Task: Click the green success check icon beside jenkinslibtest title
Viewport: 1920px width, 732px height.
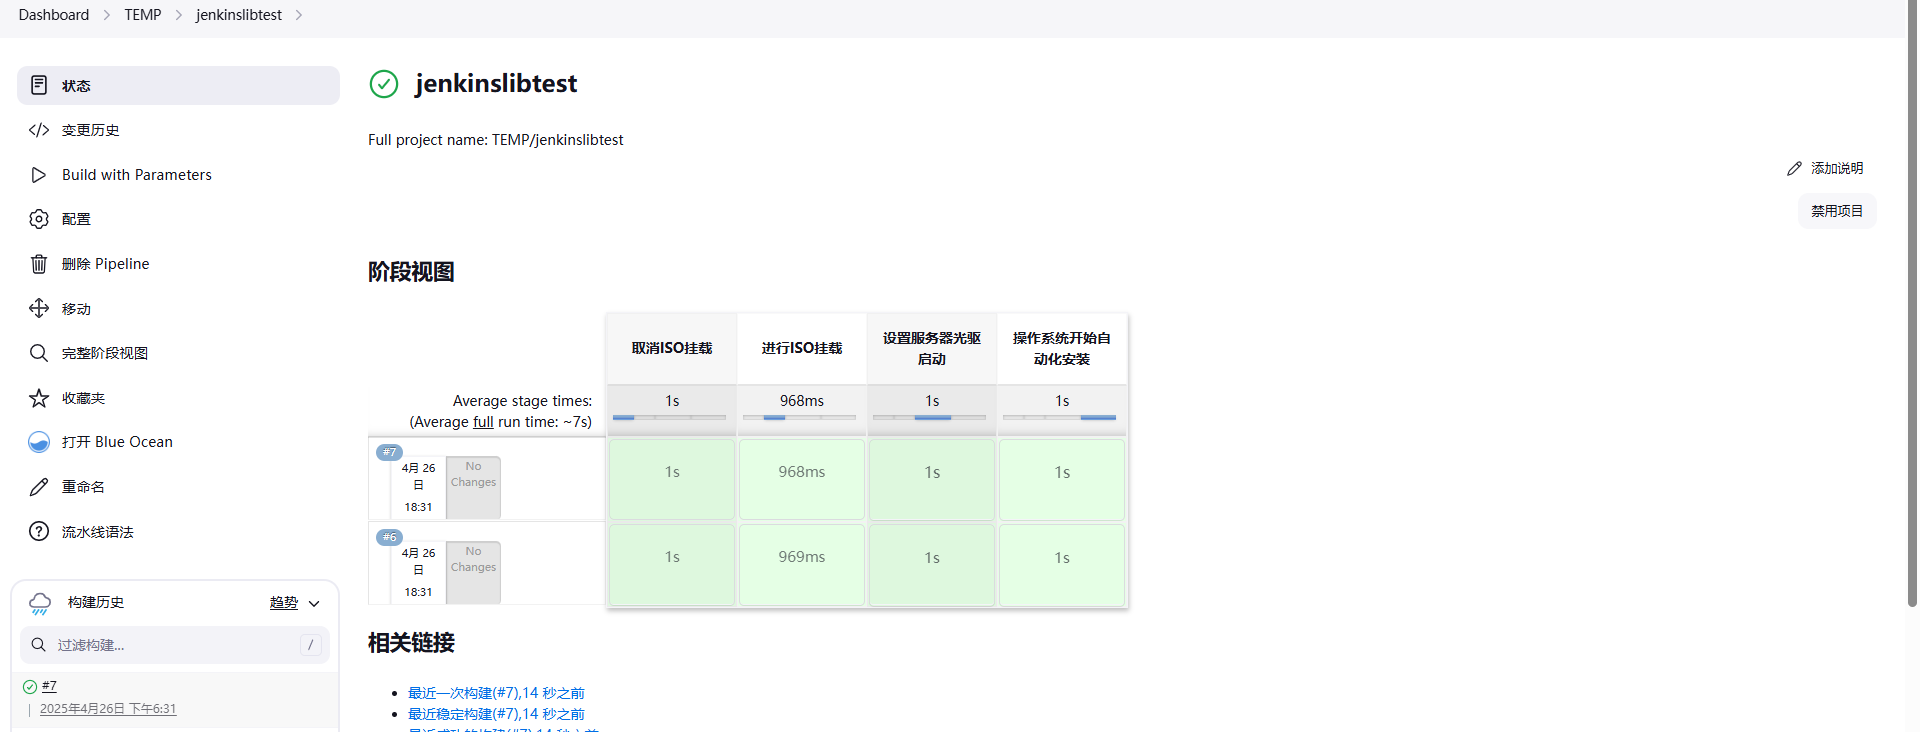Action: click(384, 84)
